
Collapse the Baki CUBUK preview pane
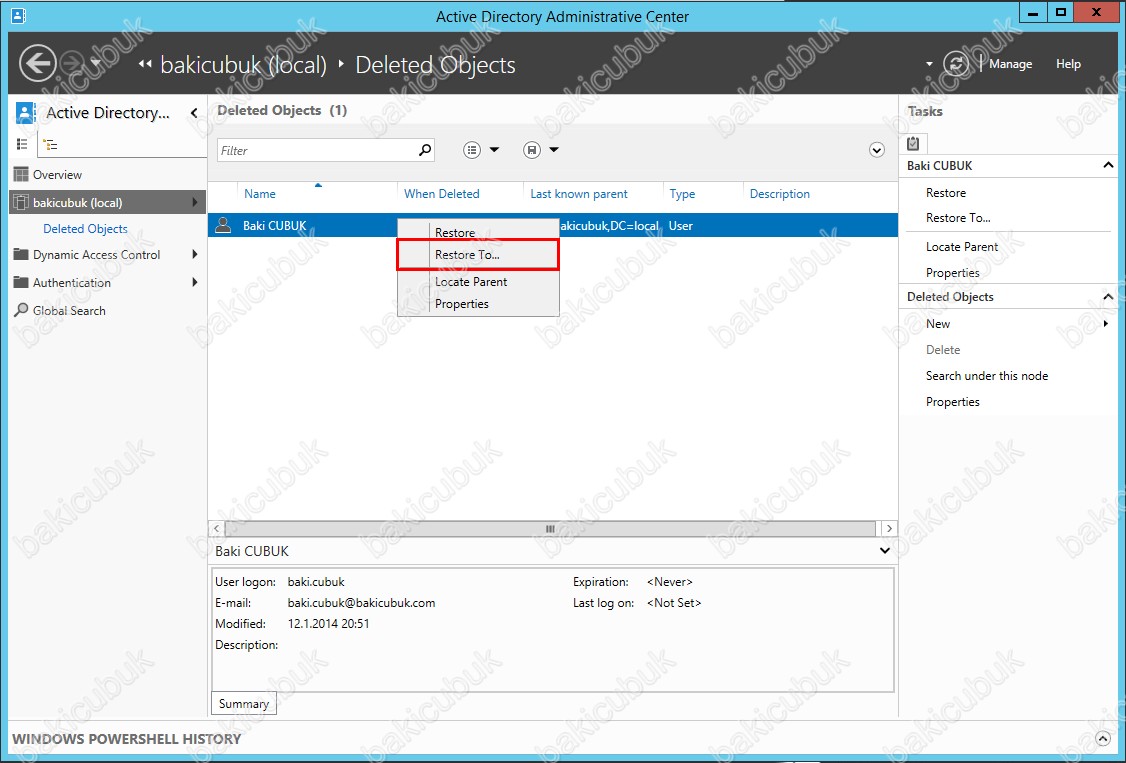tap(885, 551)
